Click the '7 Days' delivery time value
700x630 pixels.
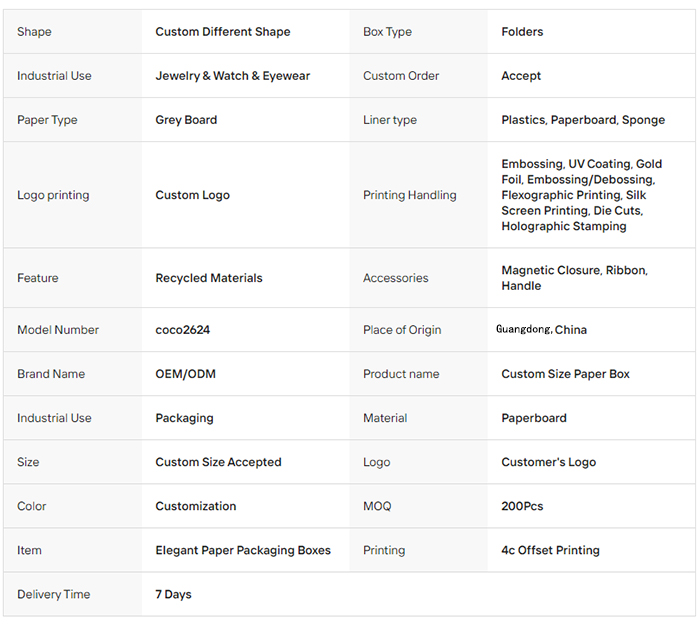click(x=173, y=594)
